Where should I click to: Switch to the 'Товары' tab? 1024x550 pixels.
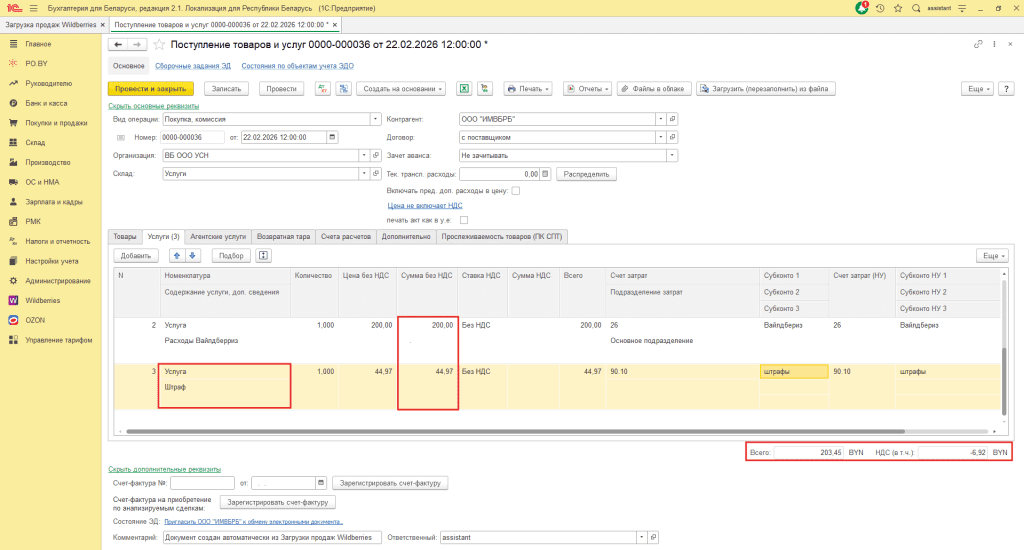click(125, 237)
